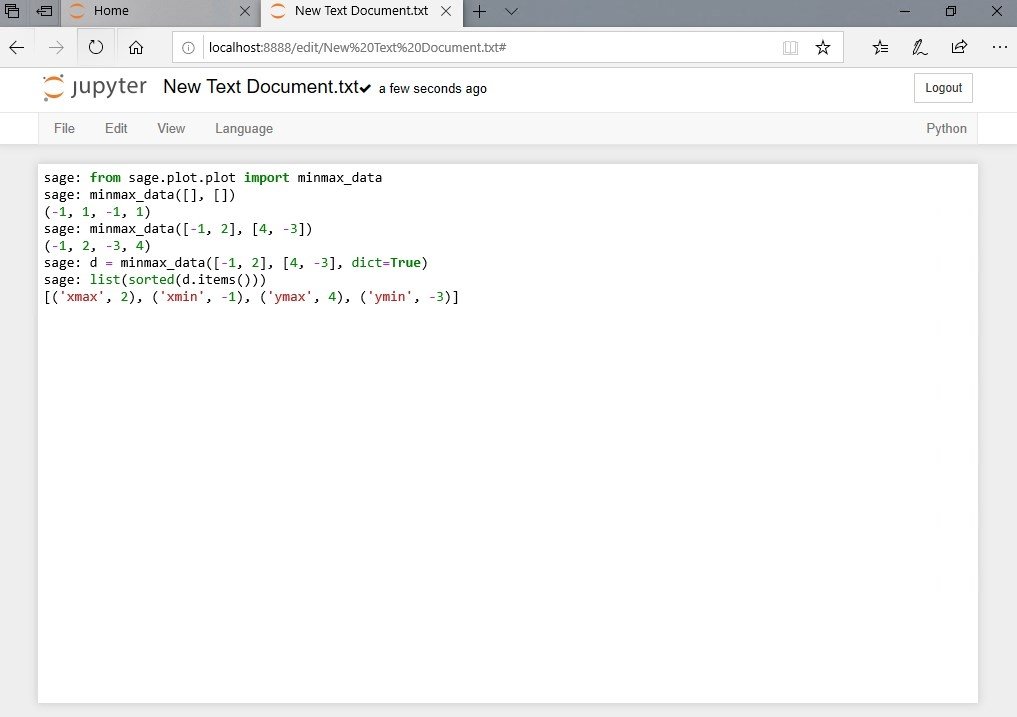This screenshot has width=1017, height=717.
Task: Rename file by clicking New Text Document.txt title
Action: 261,87
